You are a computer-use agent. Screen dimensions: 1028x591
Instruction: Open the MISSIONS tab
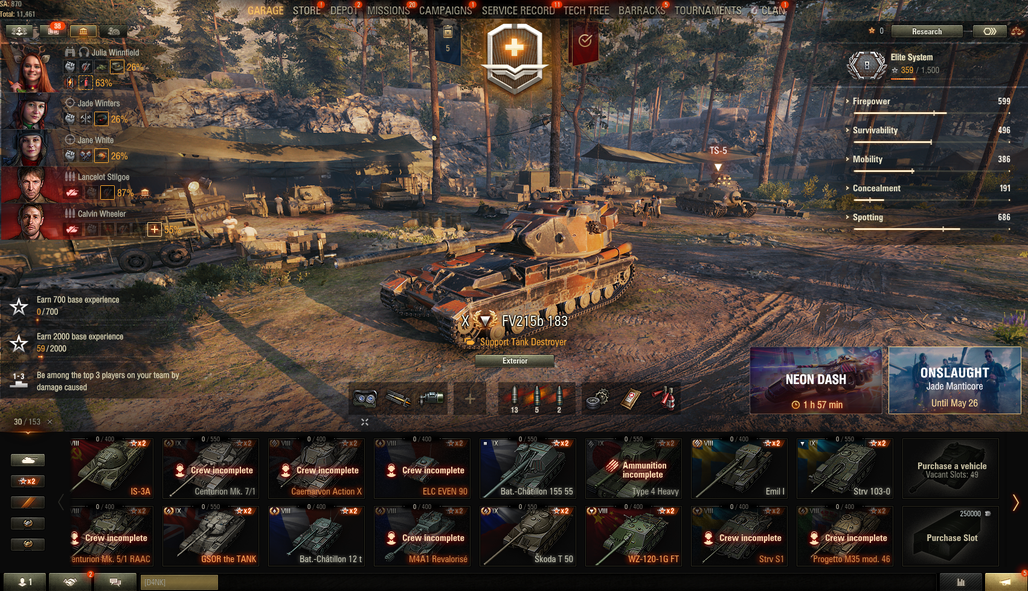click(388, 10)
